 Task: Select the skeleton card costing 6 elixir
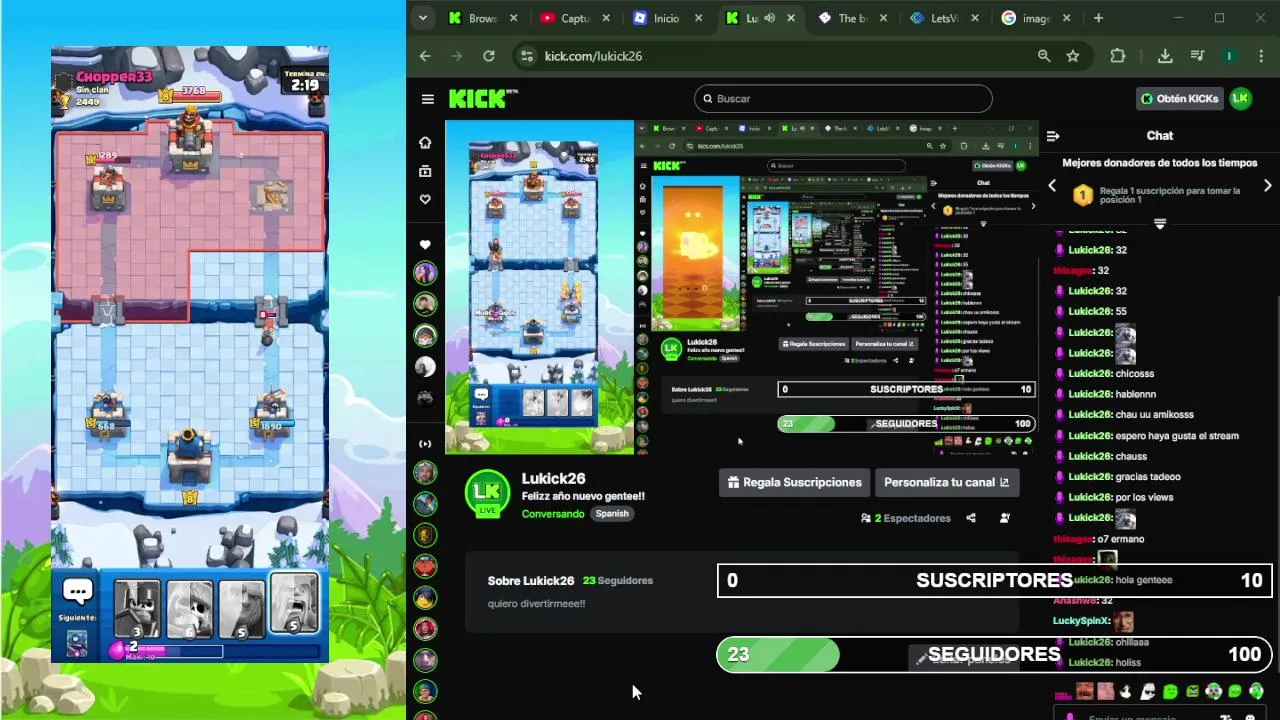click(x=189, y=609)
